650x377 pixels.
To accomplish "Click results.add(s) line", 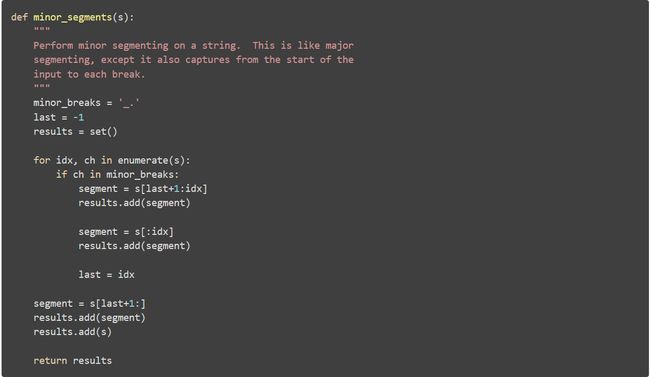I will point(73,332).
